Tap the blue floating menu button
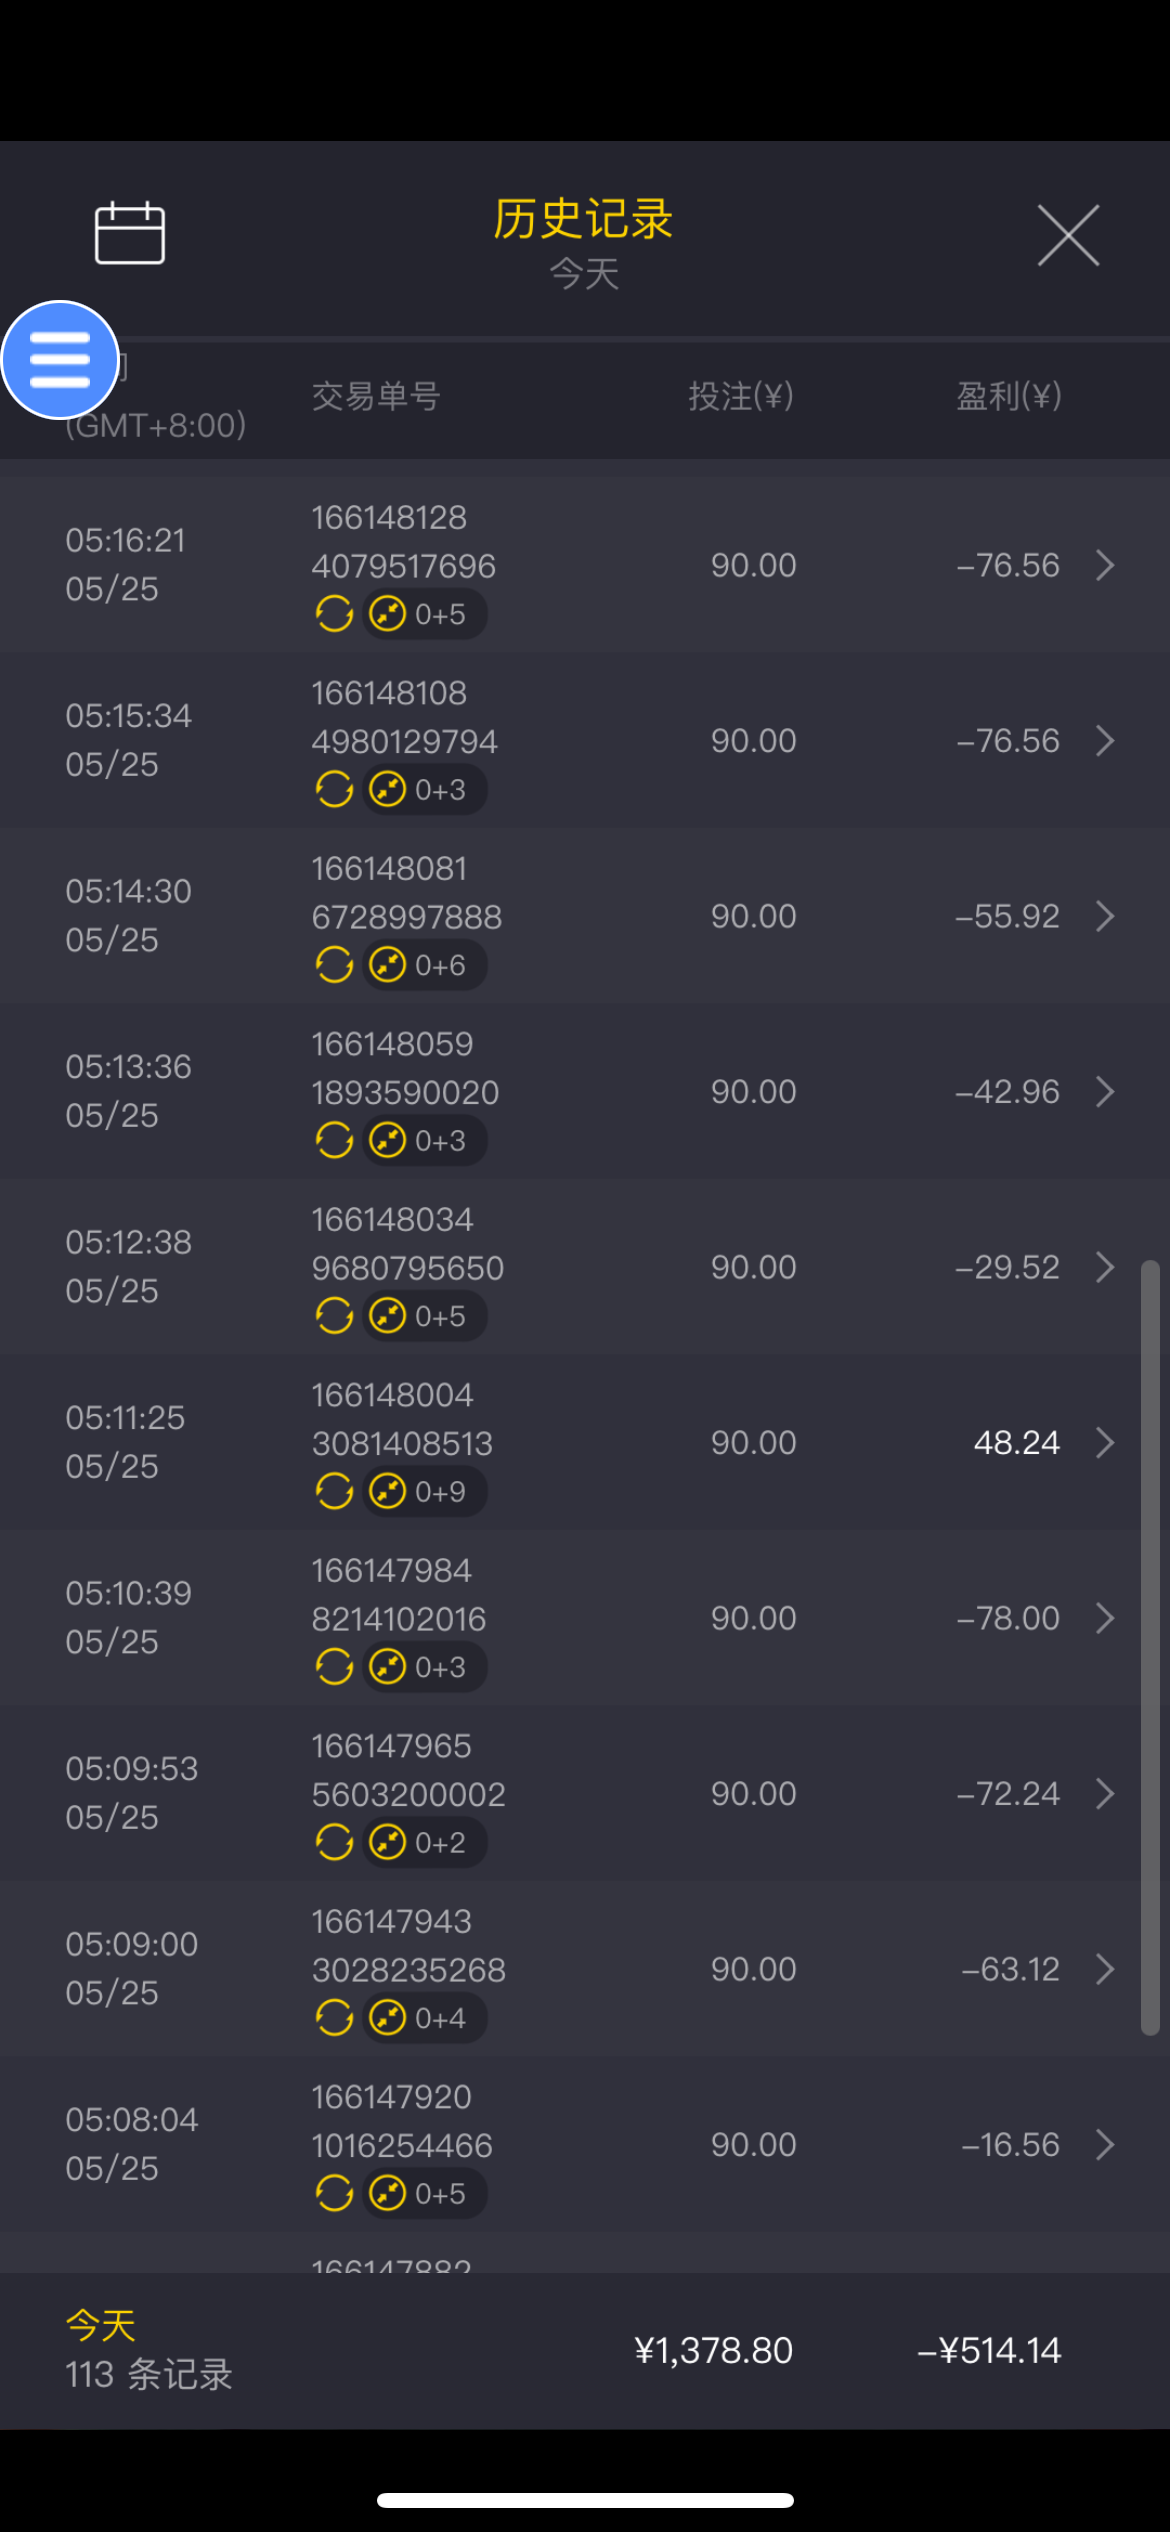This screenshot has height=2532, width=1170. 60,360
